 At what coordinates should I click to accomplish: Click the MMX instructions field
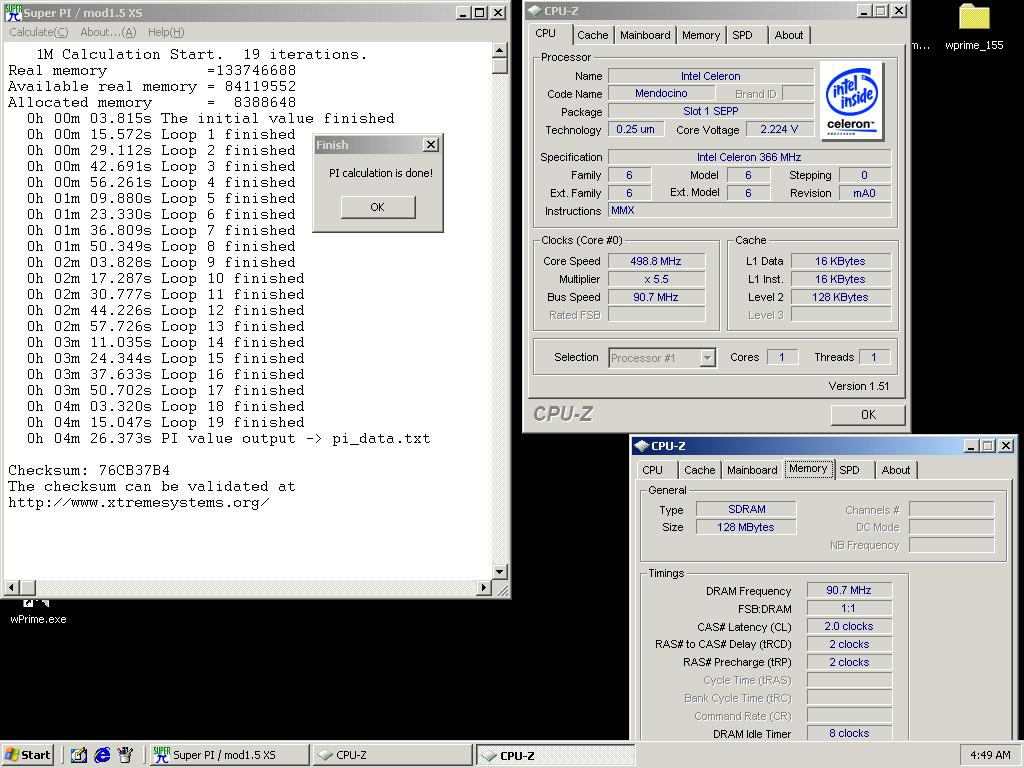[749, 210]
